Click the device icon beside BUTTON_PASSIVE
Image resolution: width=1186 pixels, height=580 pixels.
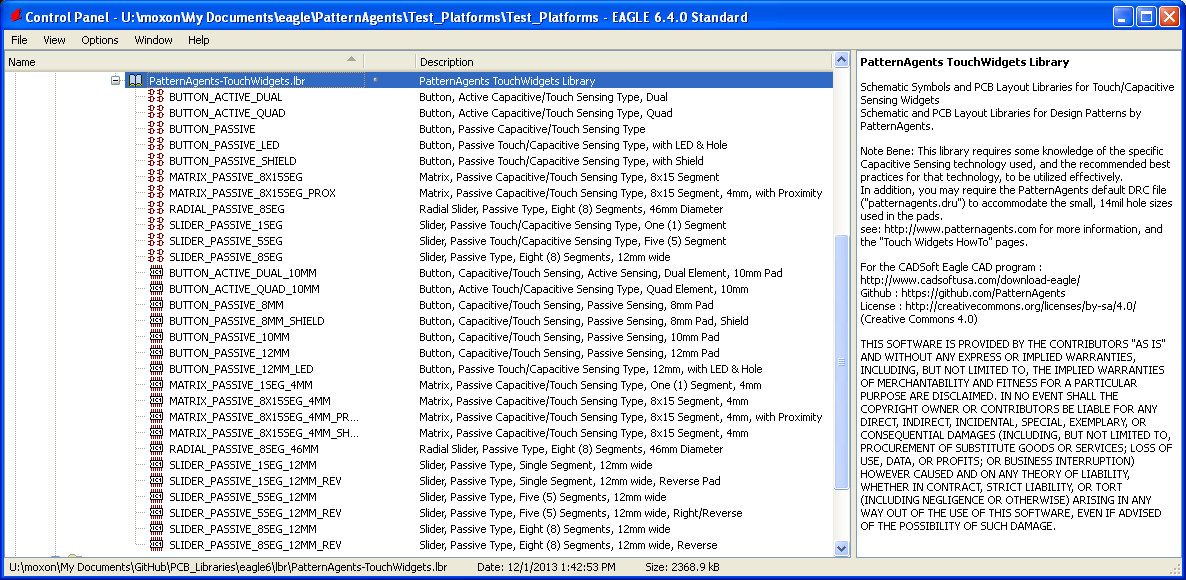click(x=156, y=129)
